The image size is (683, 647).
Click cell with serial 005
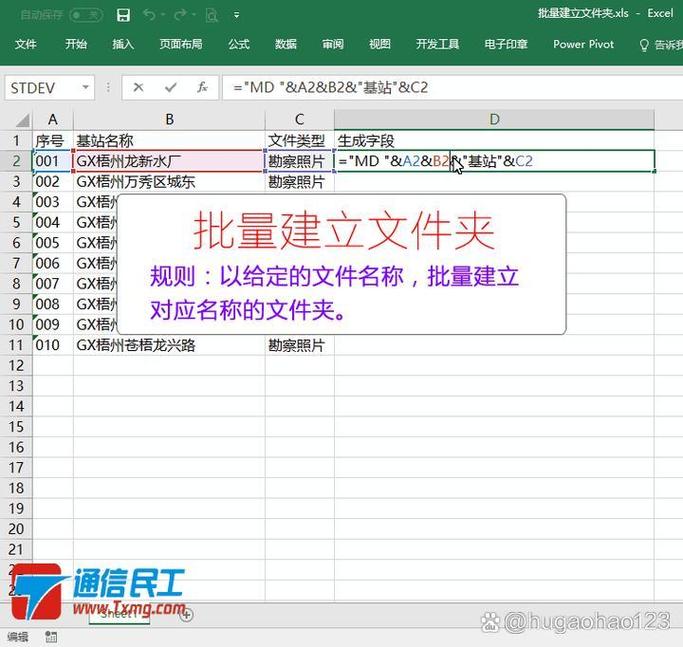[53, 243]
